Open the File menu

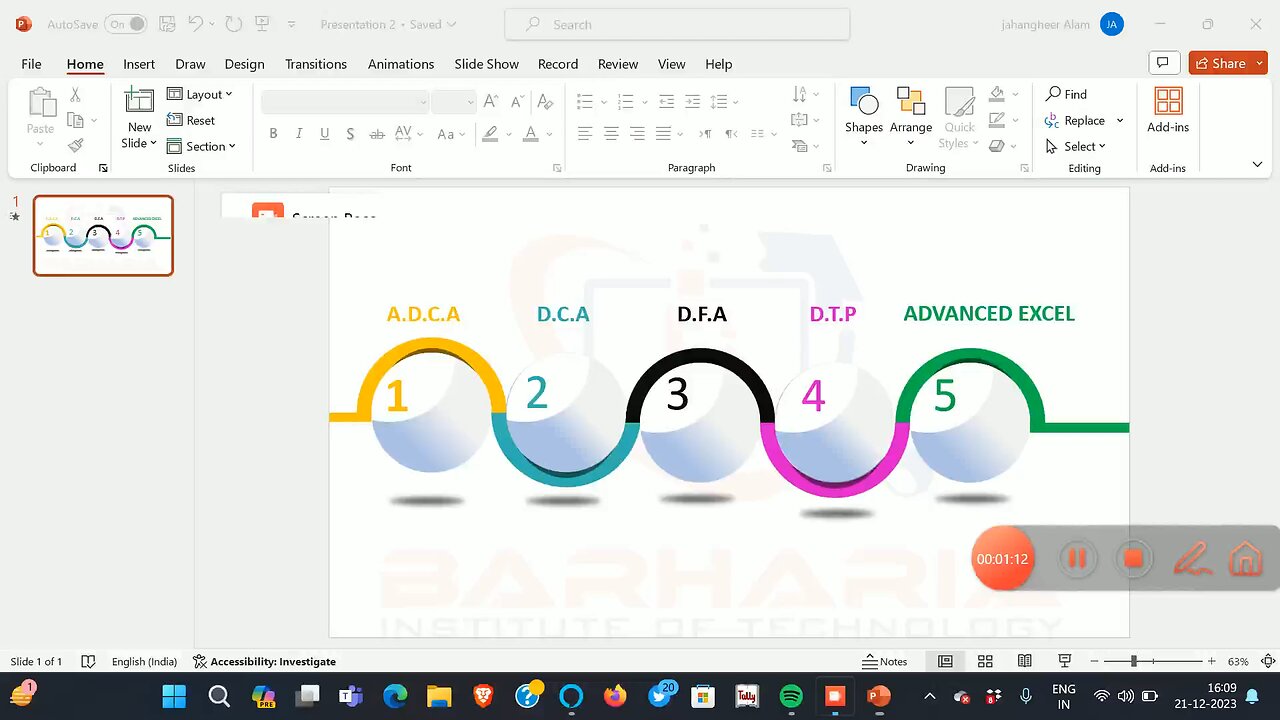click(x=32, y=64)
